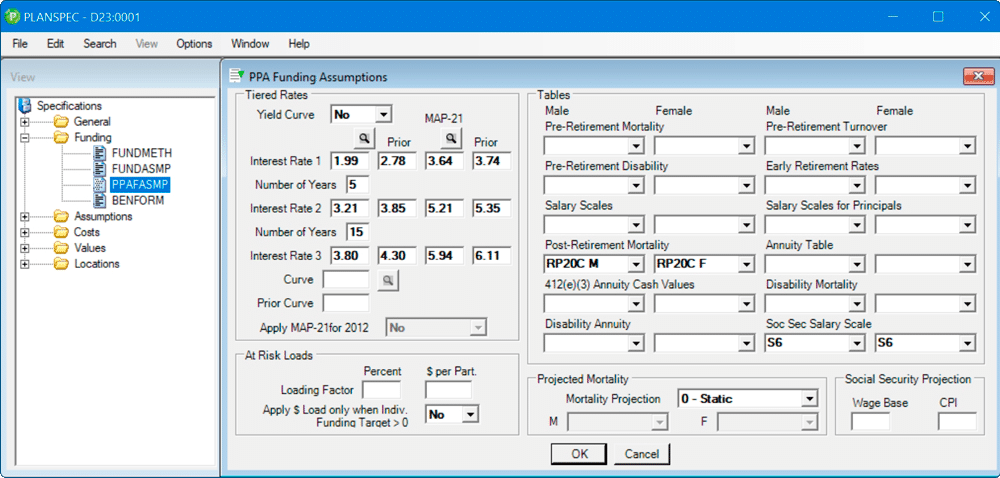The image size is (1000, 478).
Task: Close the PPA Funding Assumptions dialog
Action: (978, 76)
